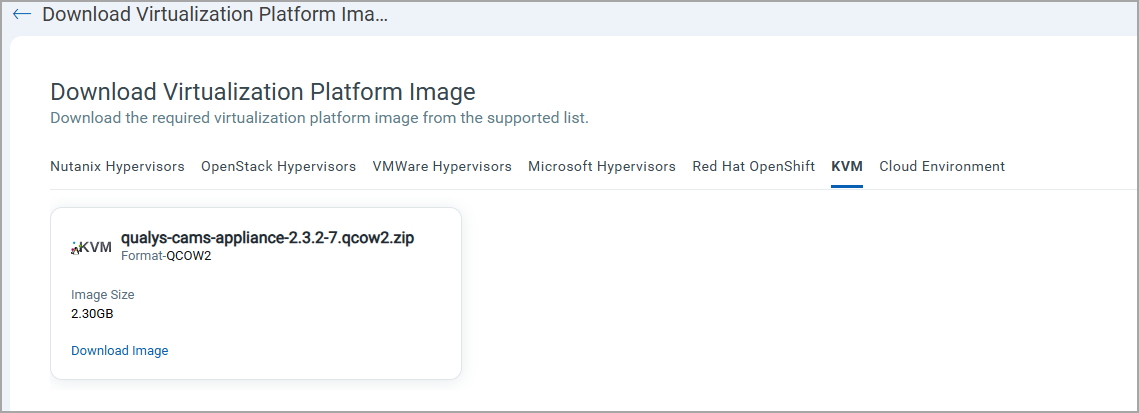Click the KVM logo icon on the card

(x=92, y=248)
